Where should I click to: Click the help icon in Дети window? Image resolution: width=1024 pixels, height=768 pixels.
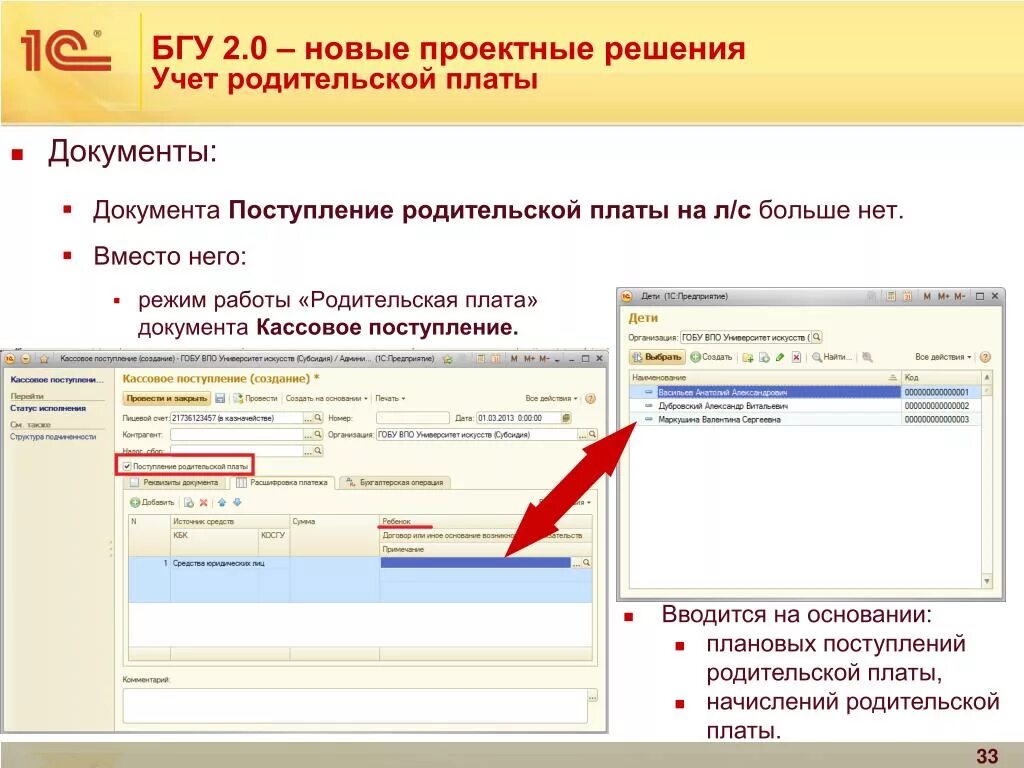point(985,357)
